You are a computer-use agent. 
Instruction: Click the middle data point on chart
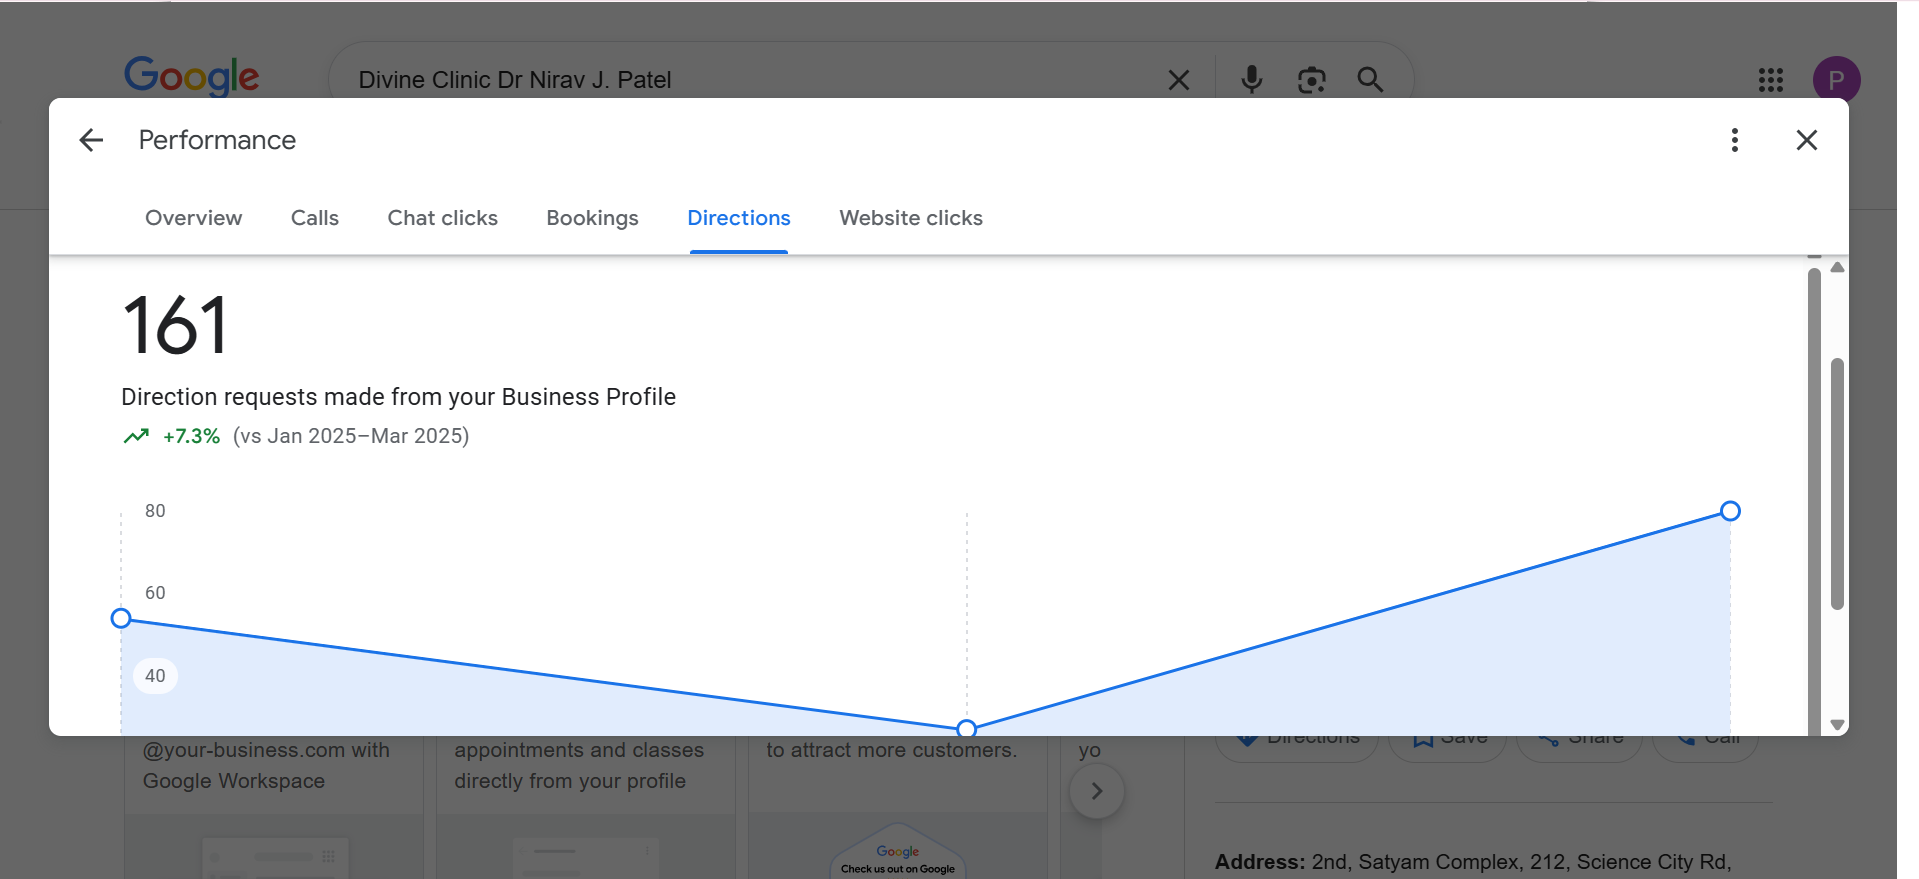(966, 728)
